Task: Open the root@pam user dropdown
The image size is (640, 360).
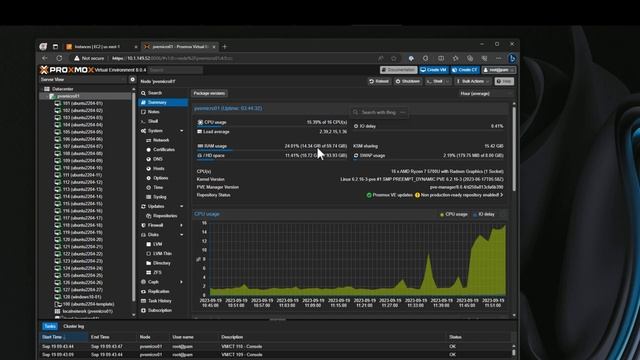Action: tap(498, 70)
